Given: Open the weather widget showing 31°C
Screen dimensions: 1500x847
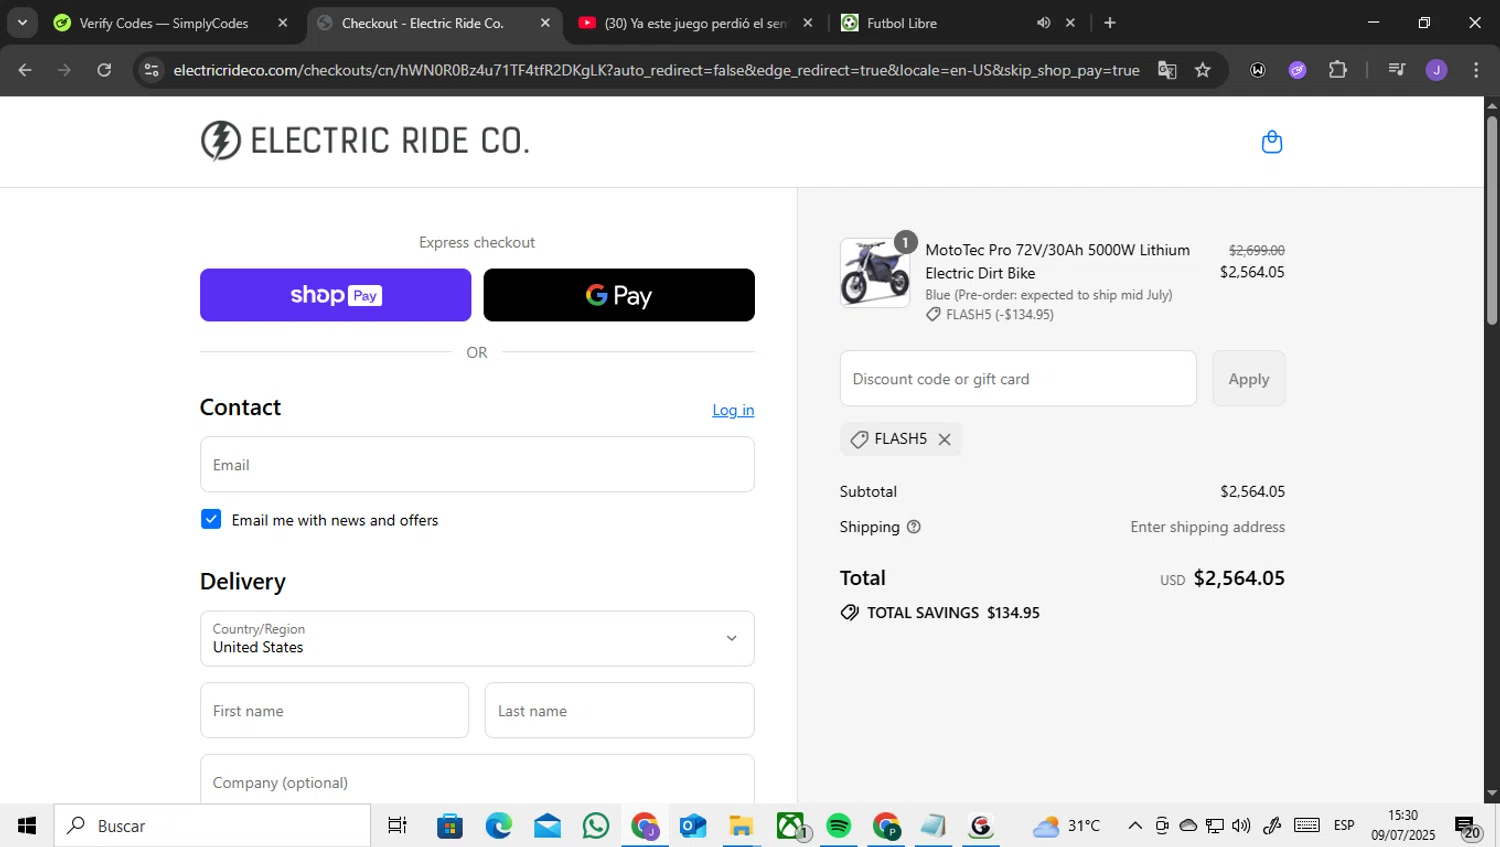Looking at the screenshot, I should [1066, 826].
